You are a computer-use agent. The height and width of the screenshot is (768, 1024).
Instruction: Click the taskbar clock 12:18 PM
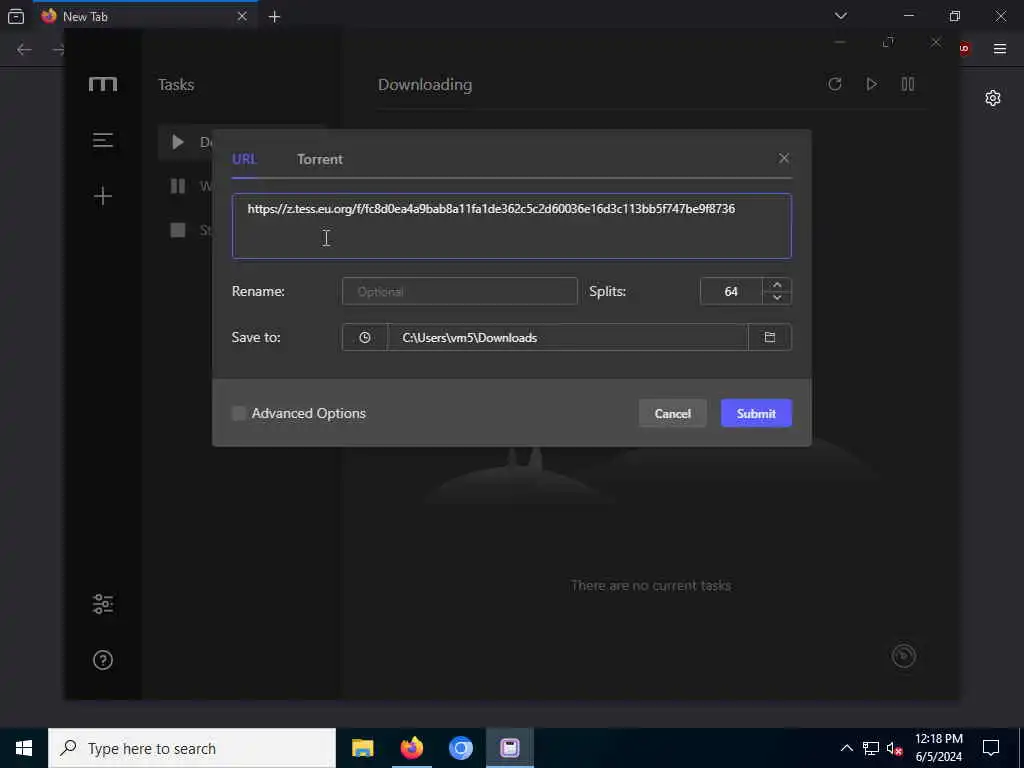(x=938, y=748)
